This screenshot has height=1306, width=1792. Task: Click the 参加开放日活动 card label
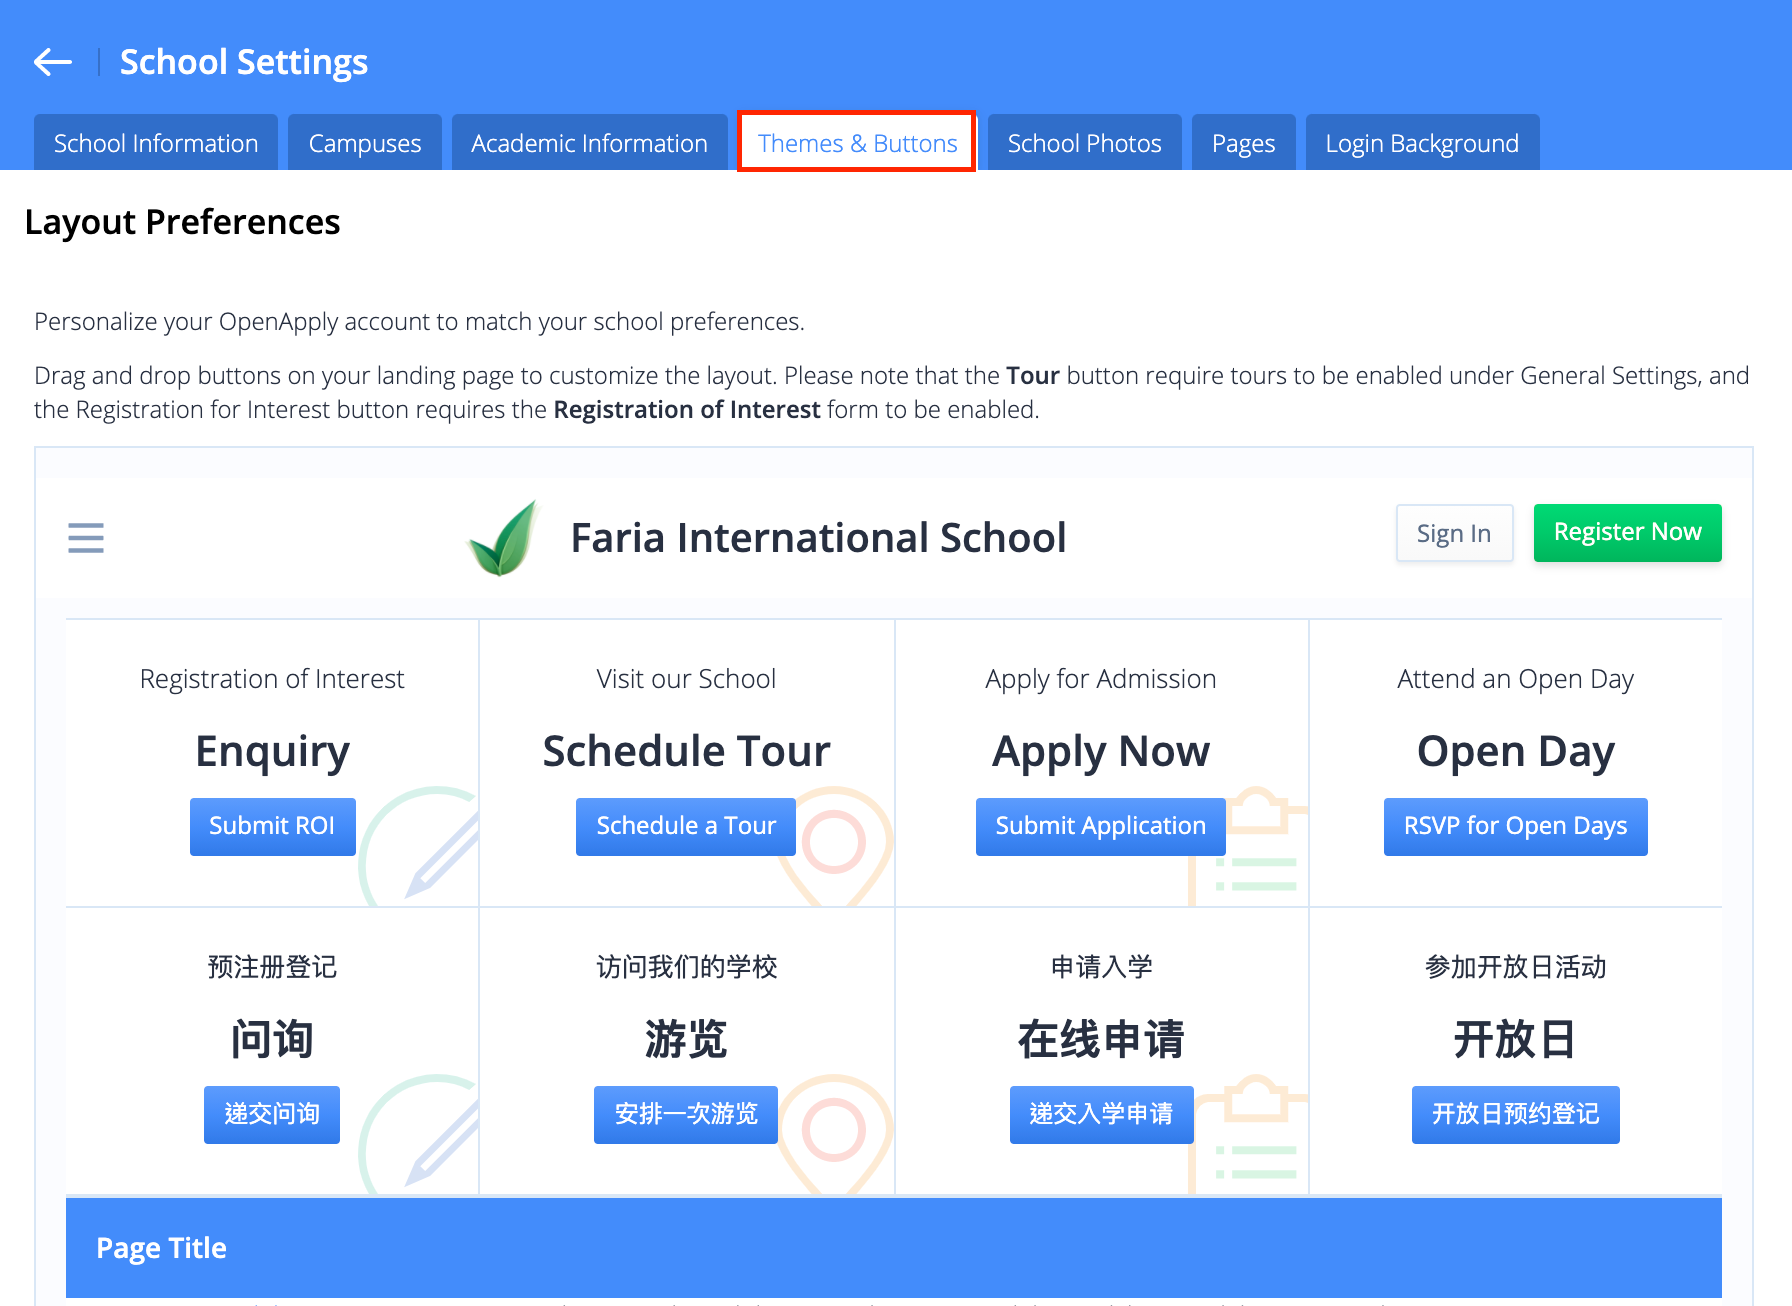[x=1516, y=967]
